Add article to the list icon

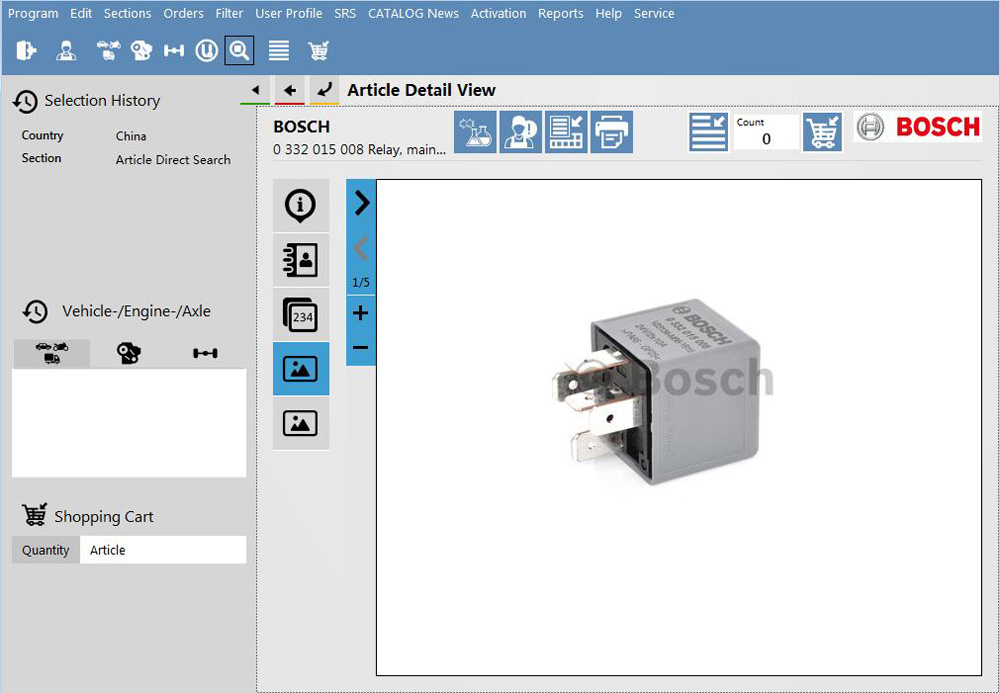(x=709, y=132)
